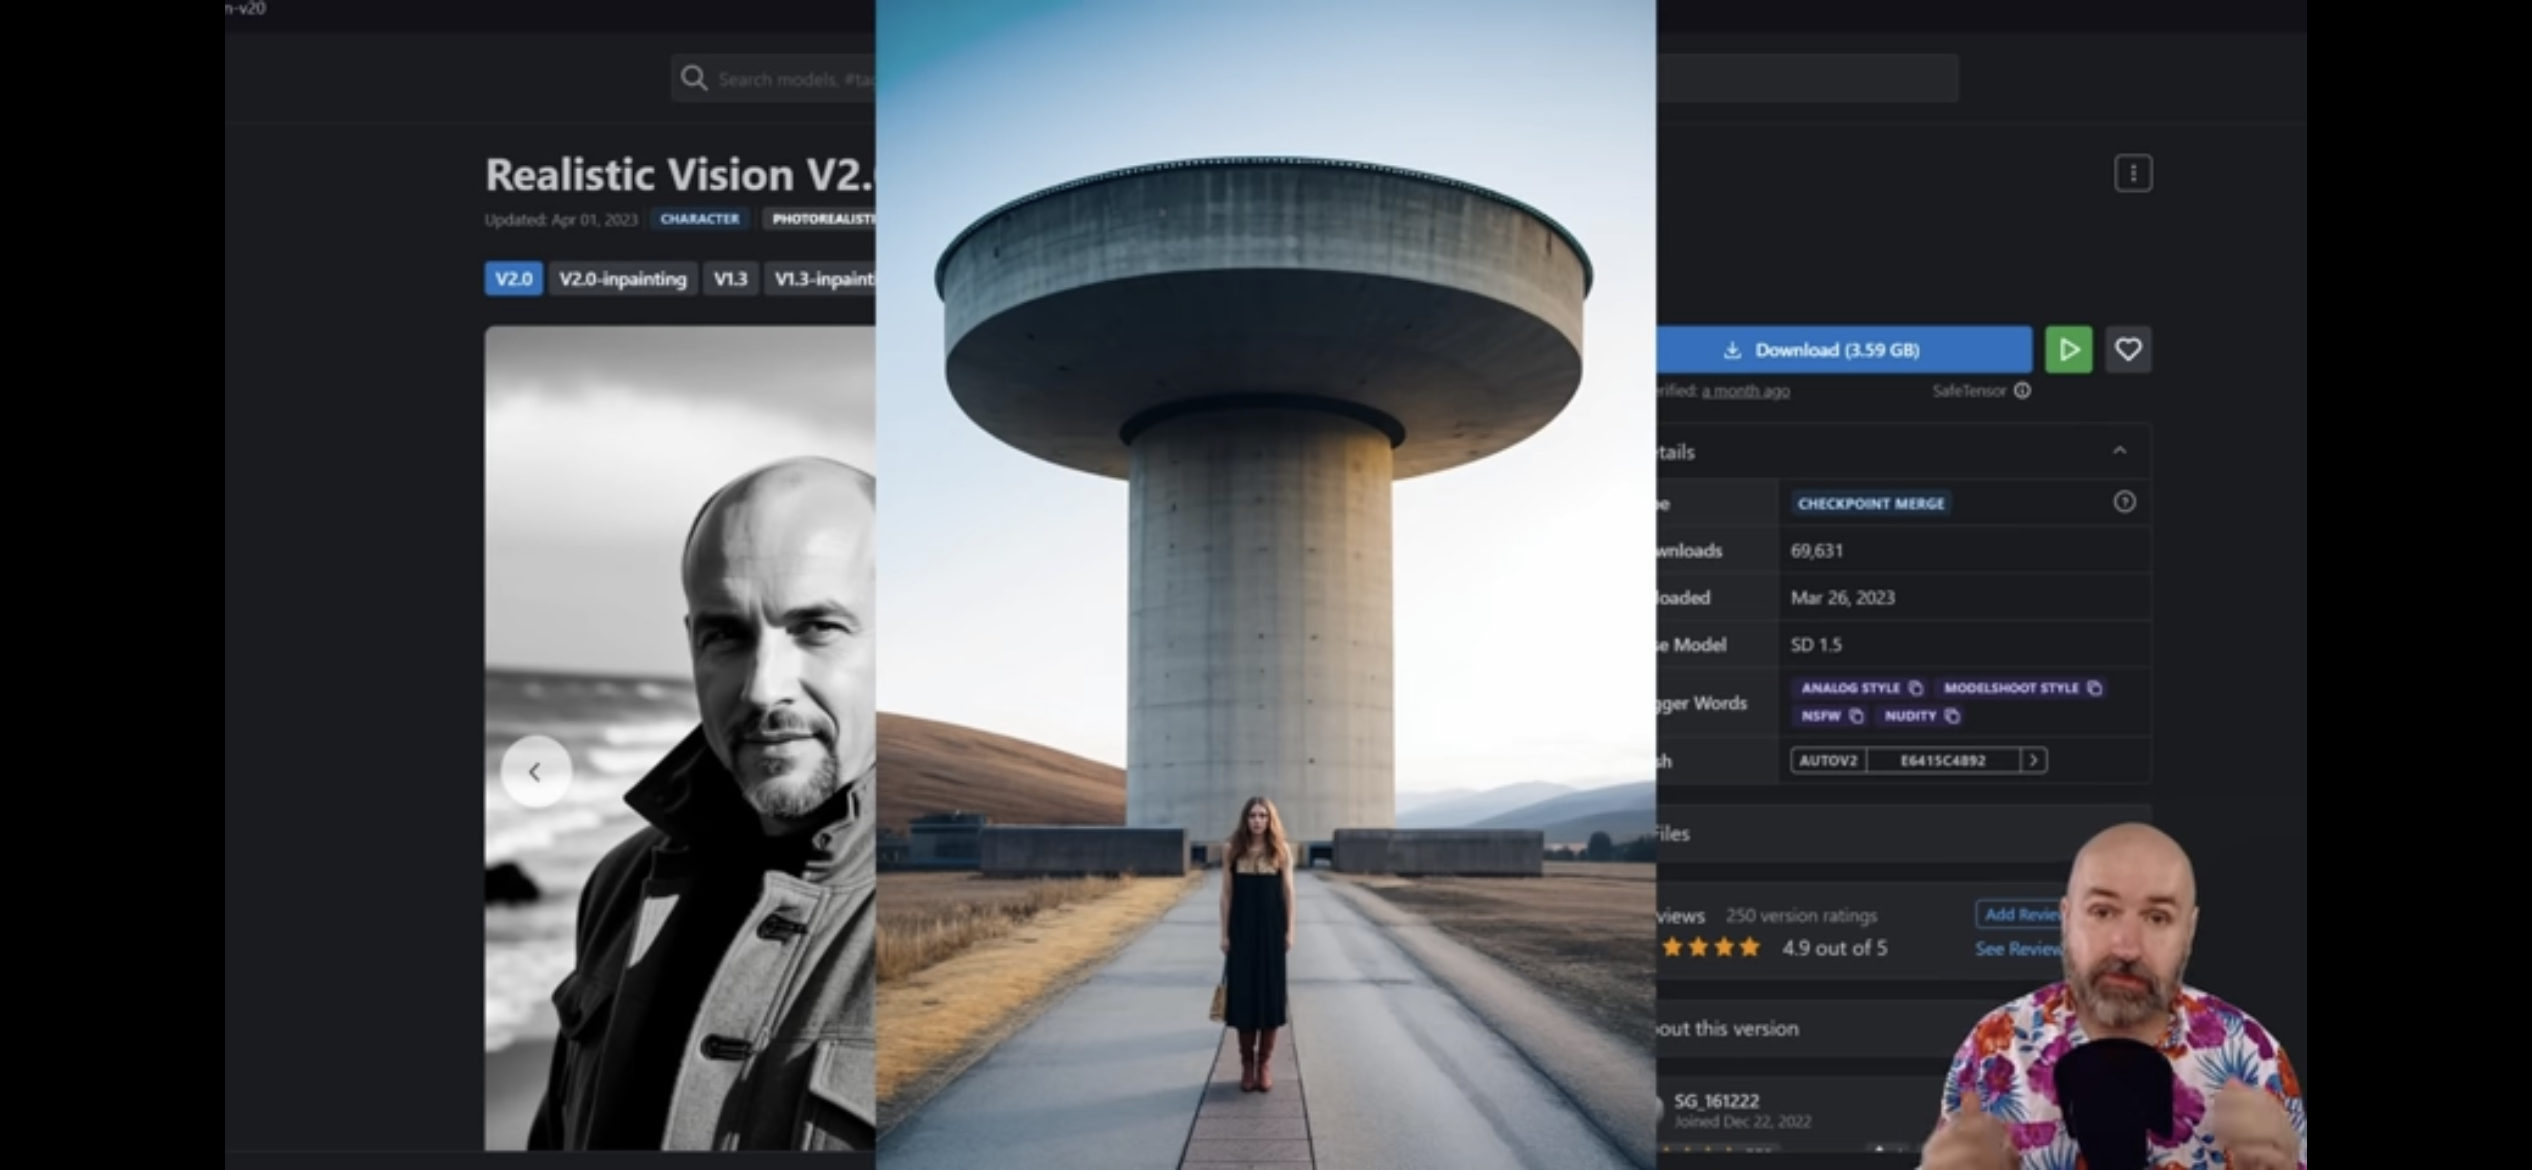
Task: Select the V2.0-inpainting version tab
Action: tap(622, 279)
